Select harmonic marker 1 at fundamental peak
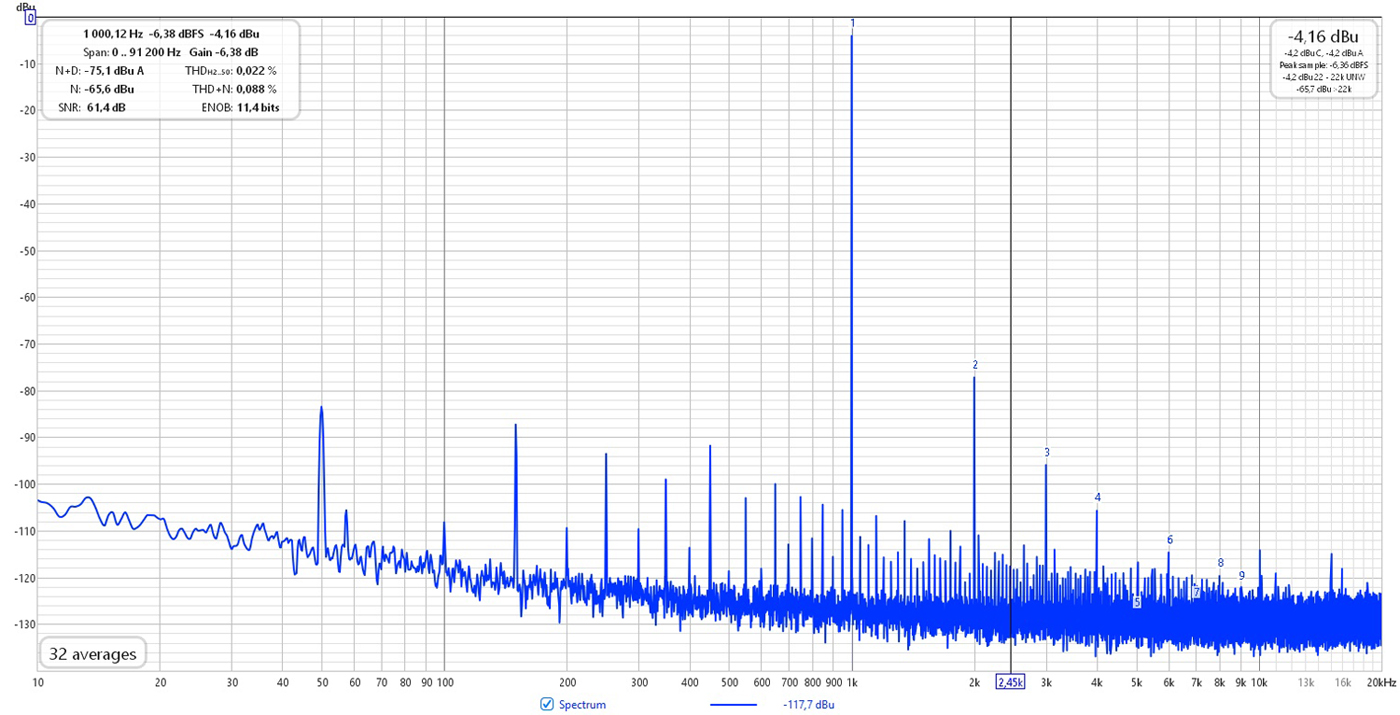Image resolution: width=1400 pixels, height=715 pixels. (x=853, y=23)
